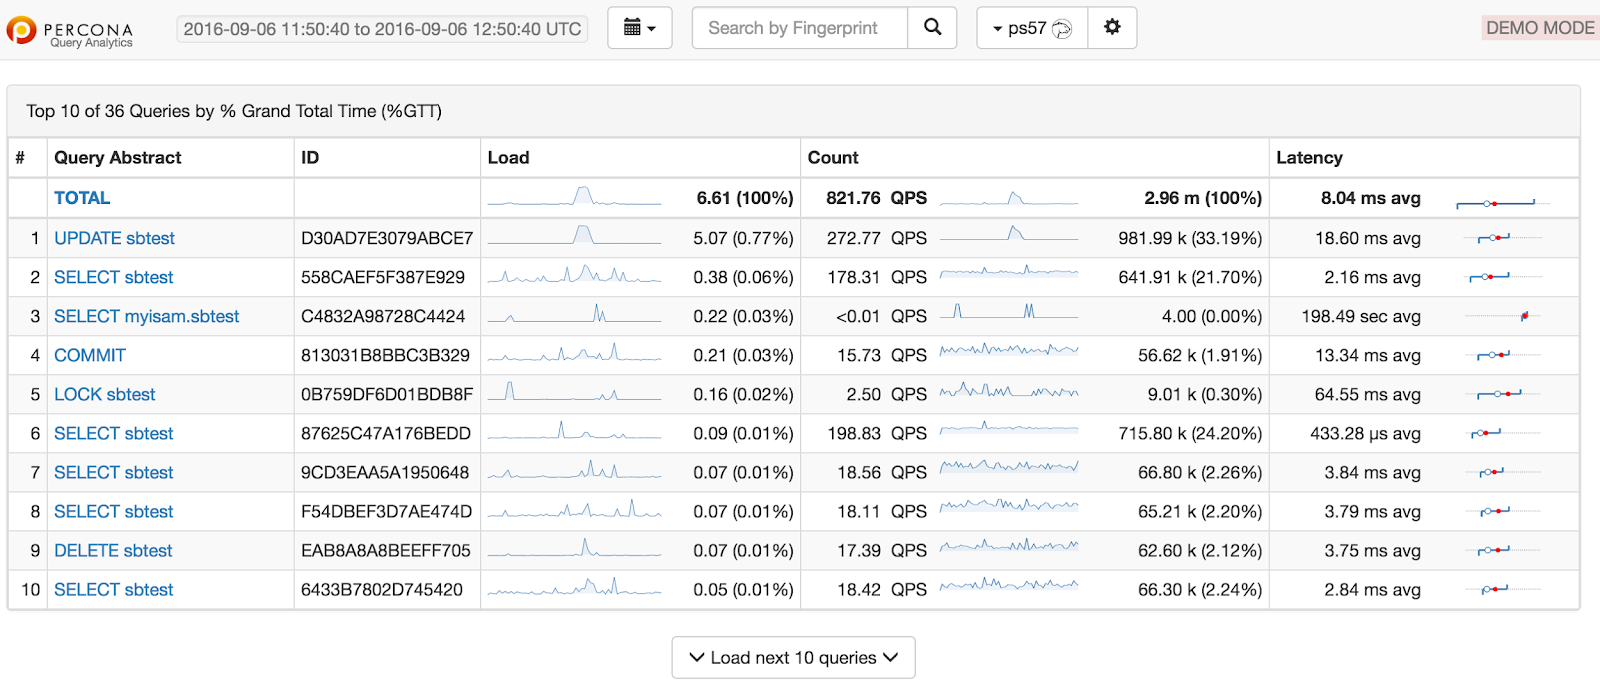Open the COMMIT query link
The image size is (1600, 689).
90,355
